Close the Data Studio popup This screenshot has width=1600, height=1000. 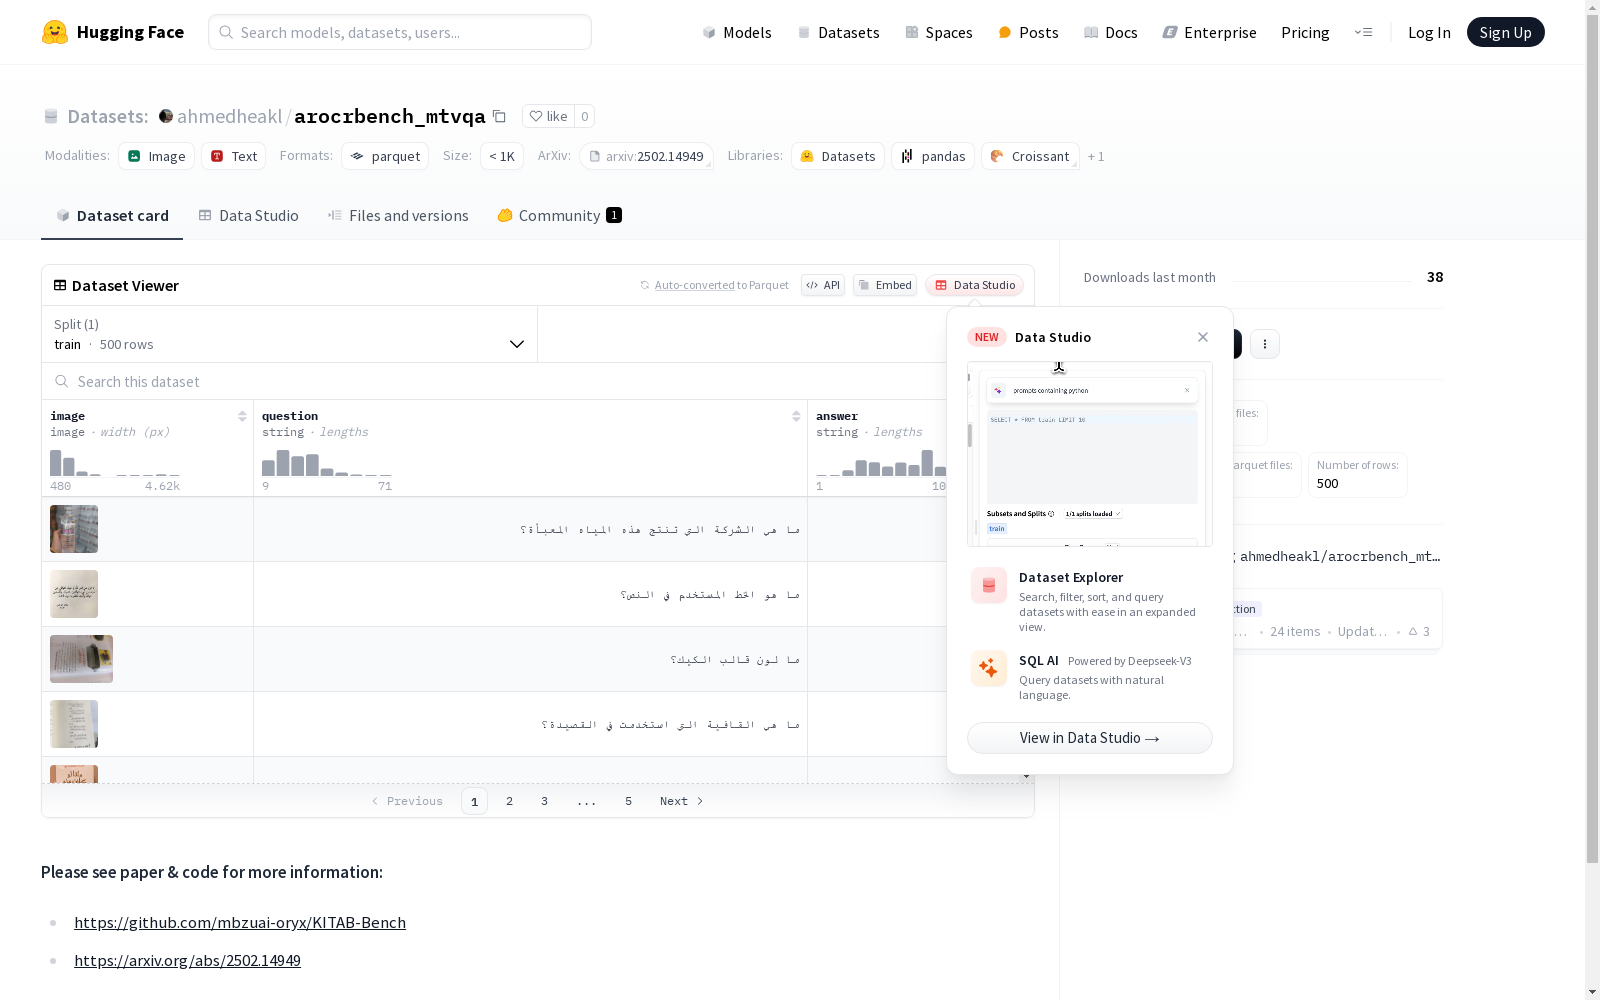point(1203,337)
